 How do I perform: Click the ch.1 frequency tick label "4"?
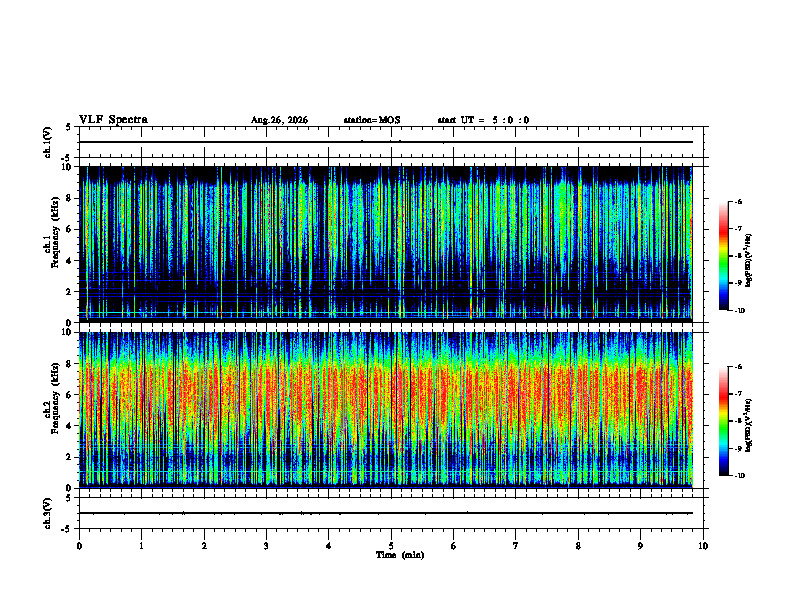point(69,261)
